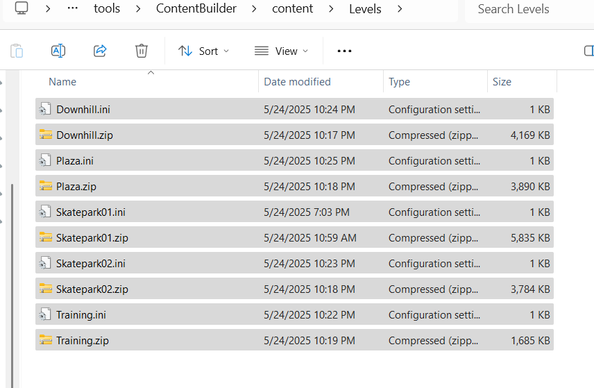This screenshot has width=594, height=388.
Task: Expand the chevron after Levels breadcrumb
Action: pos(400,9)
